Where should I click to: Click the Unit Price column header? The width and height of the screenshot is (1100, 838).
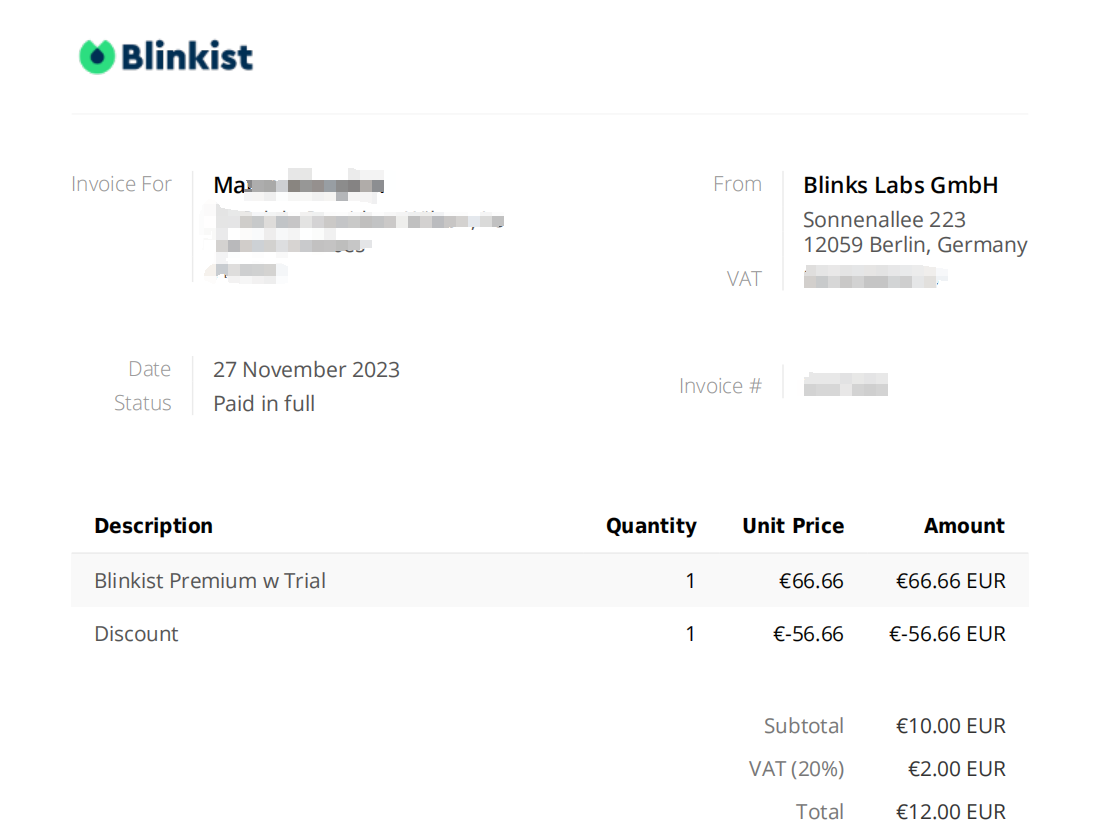click(x=793, y=526)
